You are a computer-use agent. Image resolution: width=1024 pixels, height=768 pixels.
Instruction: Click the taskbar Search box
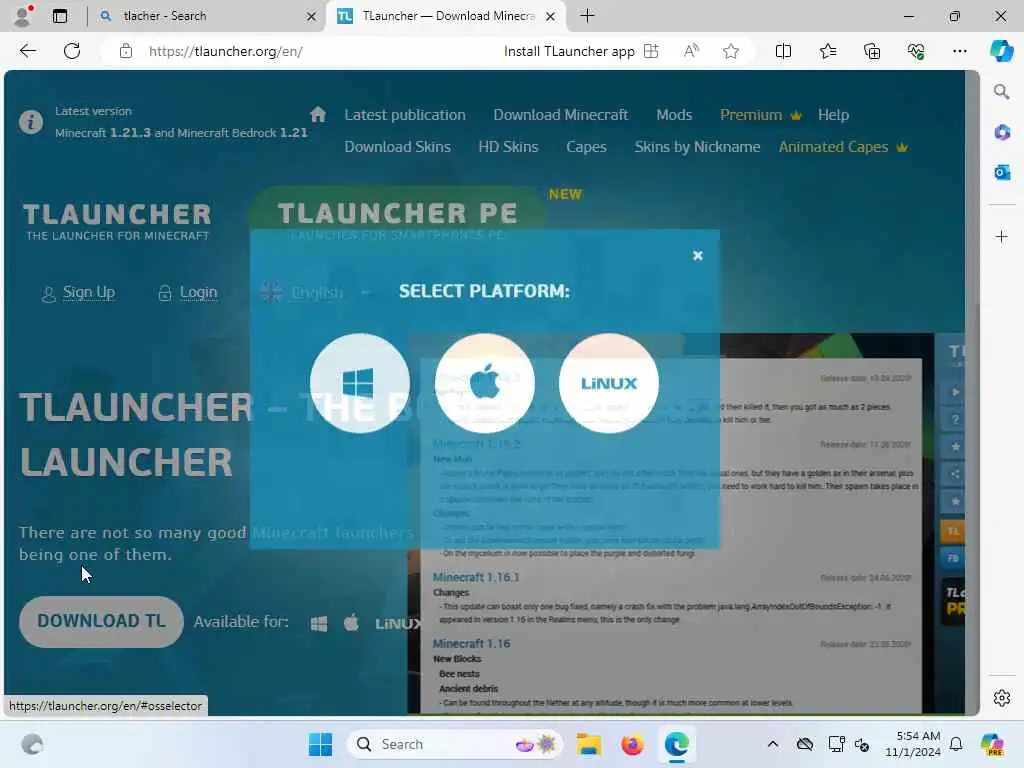(455, 744)
